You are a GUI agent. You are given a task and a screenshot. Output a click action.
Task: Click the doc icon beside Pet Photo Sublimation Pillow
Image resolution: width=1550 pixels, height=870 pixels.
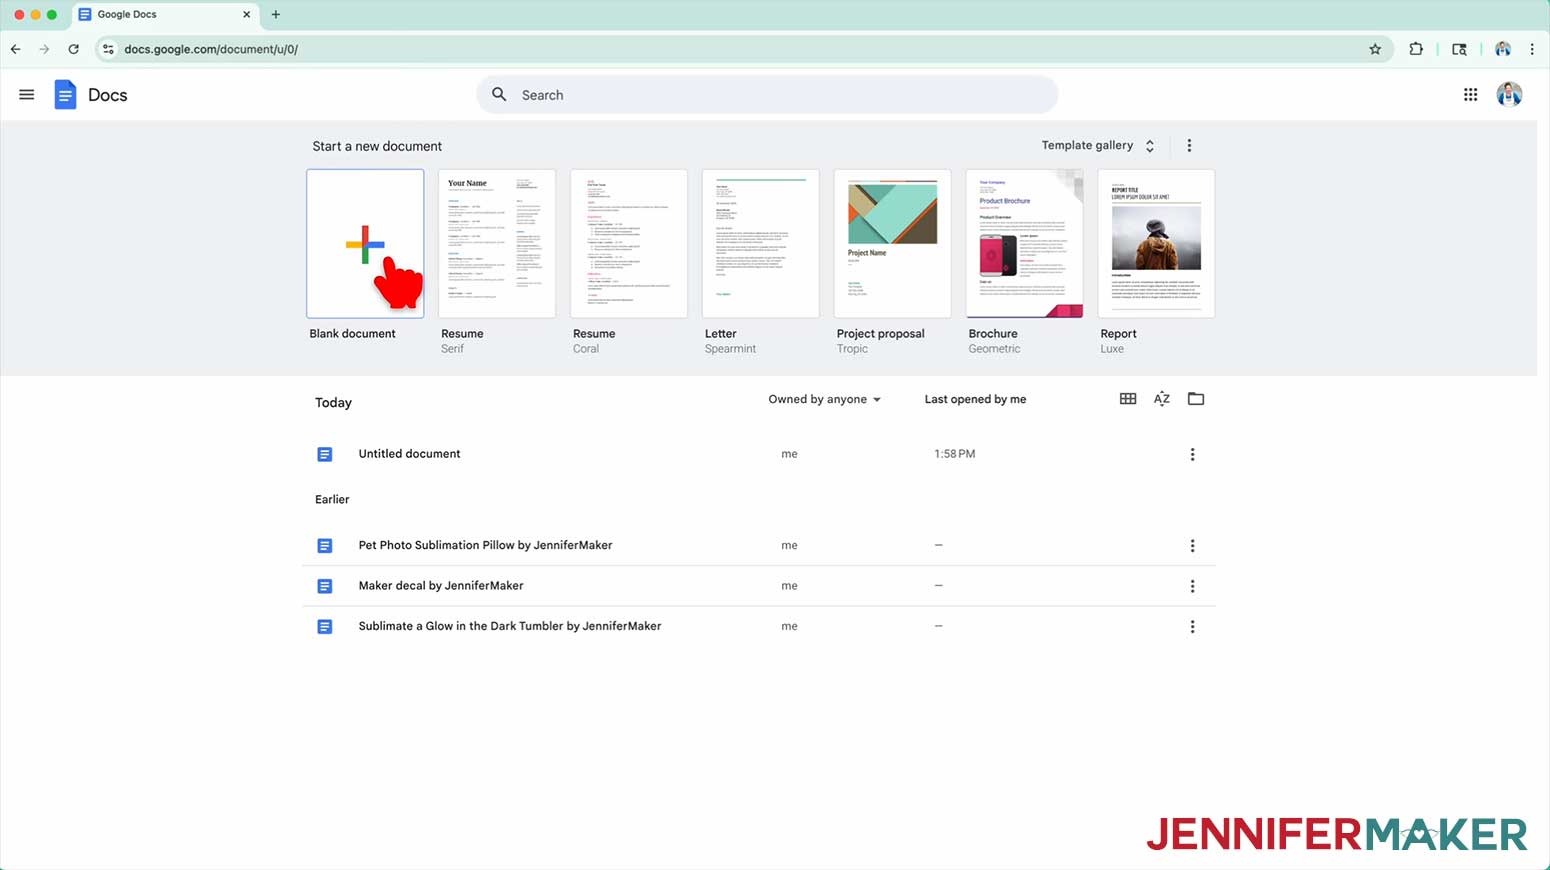coord(325,546)
